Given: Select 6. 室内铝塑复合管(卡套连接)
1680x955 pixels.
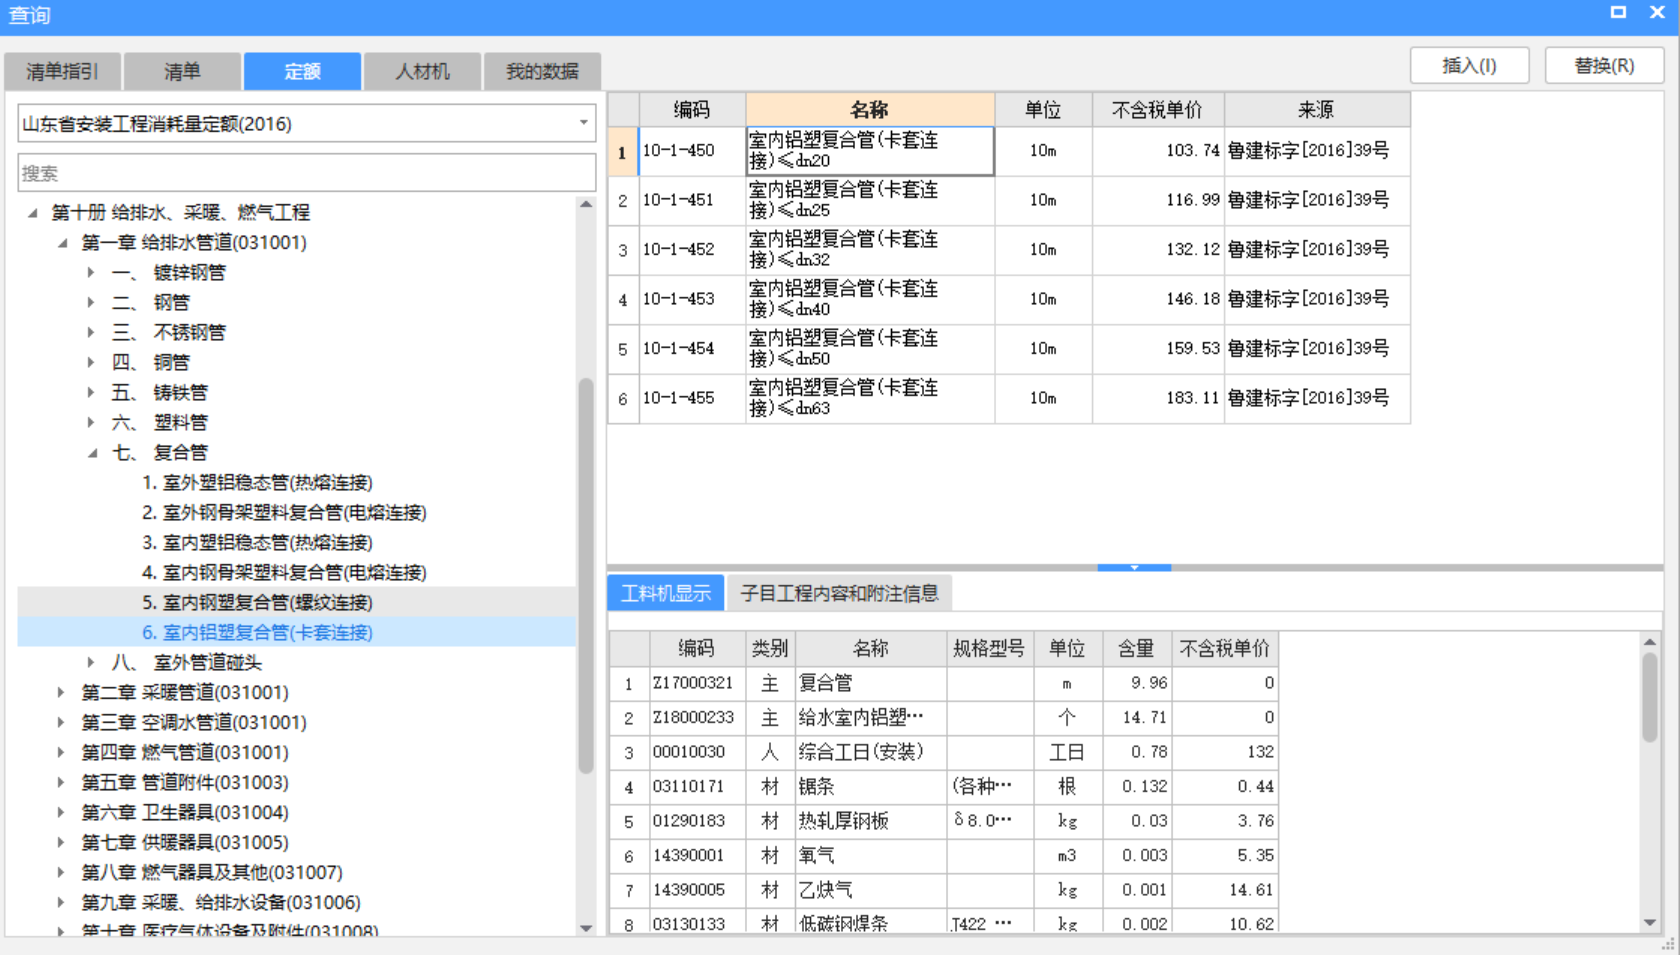Looking at the screenshot, I should 257,632.
